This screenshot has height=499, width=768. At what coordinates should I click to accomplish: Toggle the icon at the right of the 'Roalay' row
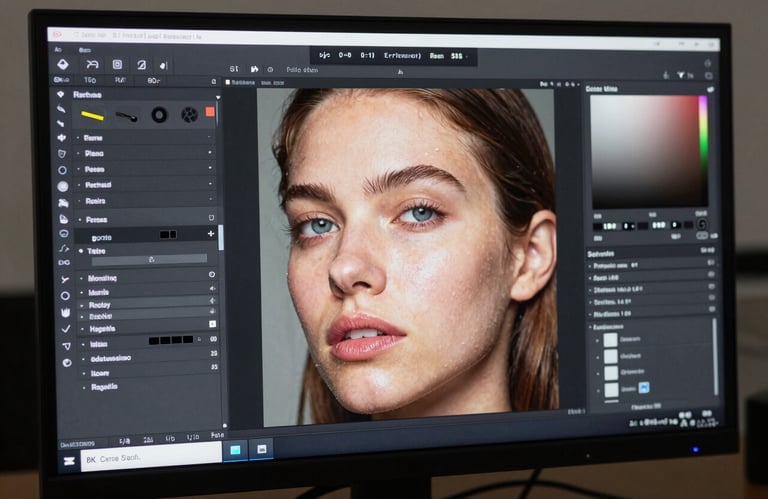point(213,301)
